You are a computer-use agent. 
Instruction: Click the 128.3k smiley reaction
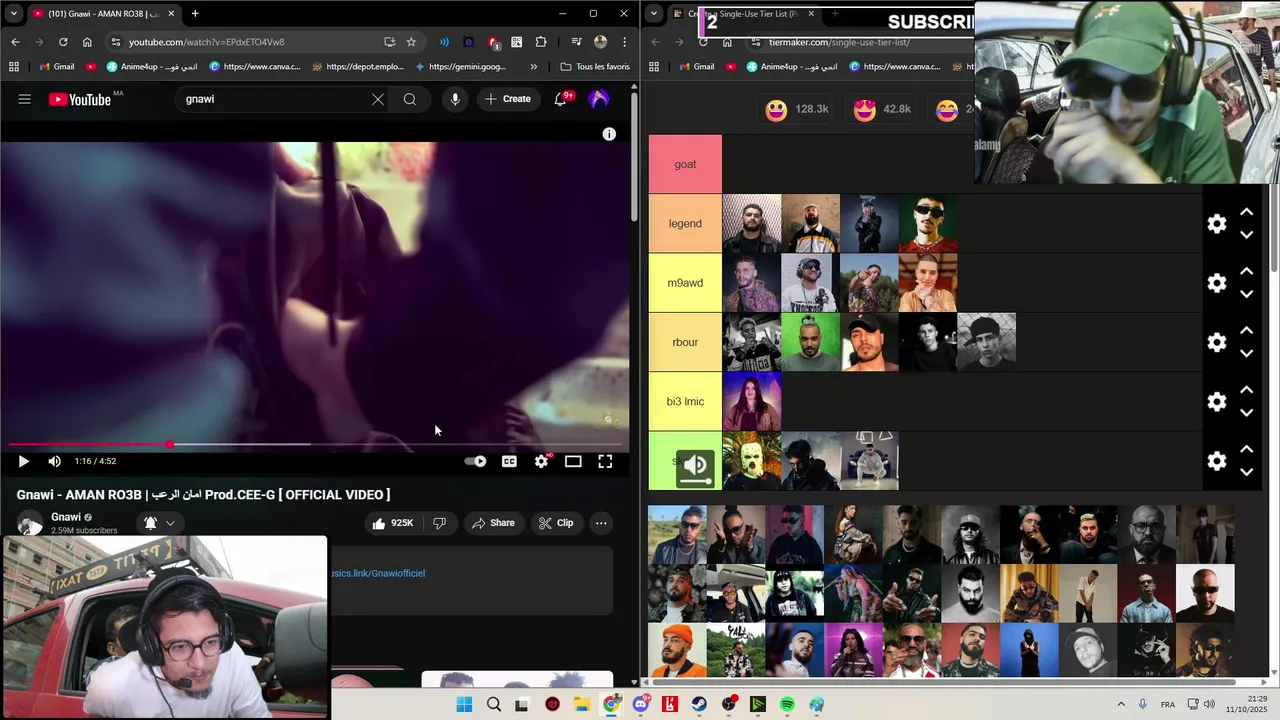pos(797,109)
